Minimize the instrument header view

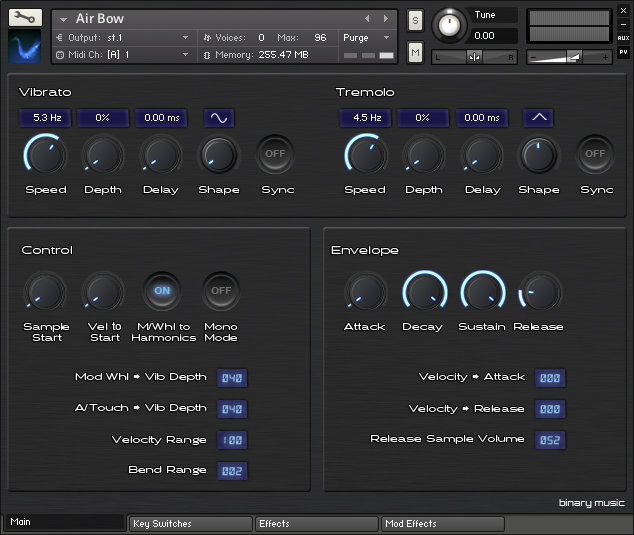point(623,24)
